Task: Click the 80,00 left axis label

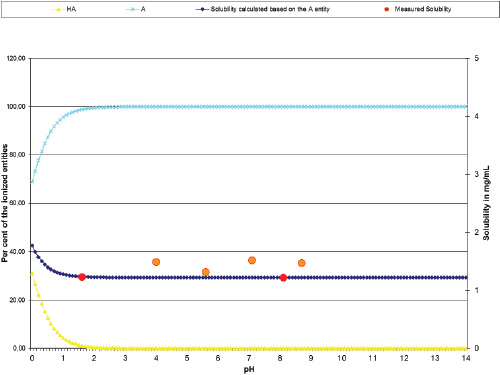Action: click(x=18, y=155)
